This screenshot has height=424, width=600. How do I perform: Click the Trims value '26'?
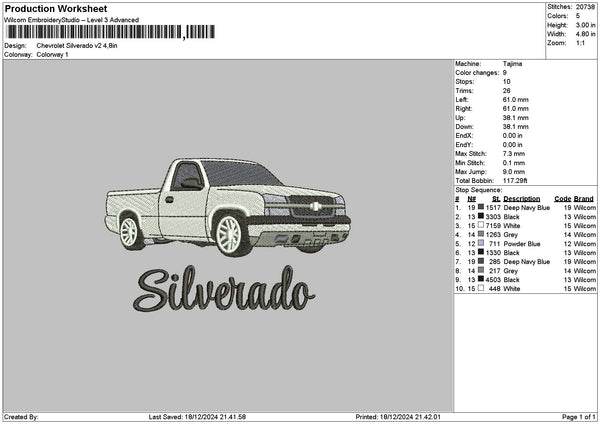[x=507, y=91]
